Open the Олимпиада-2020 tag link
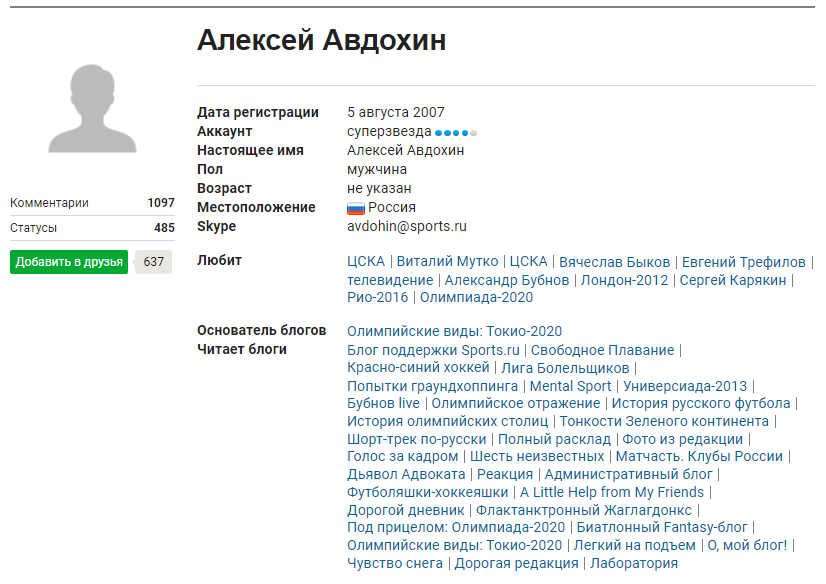826x584 pixels. 476,297
